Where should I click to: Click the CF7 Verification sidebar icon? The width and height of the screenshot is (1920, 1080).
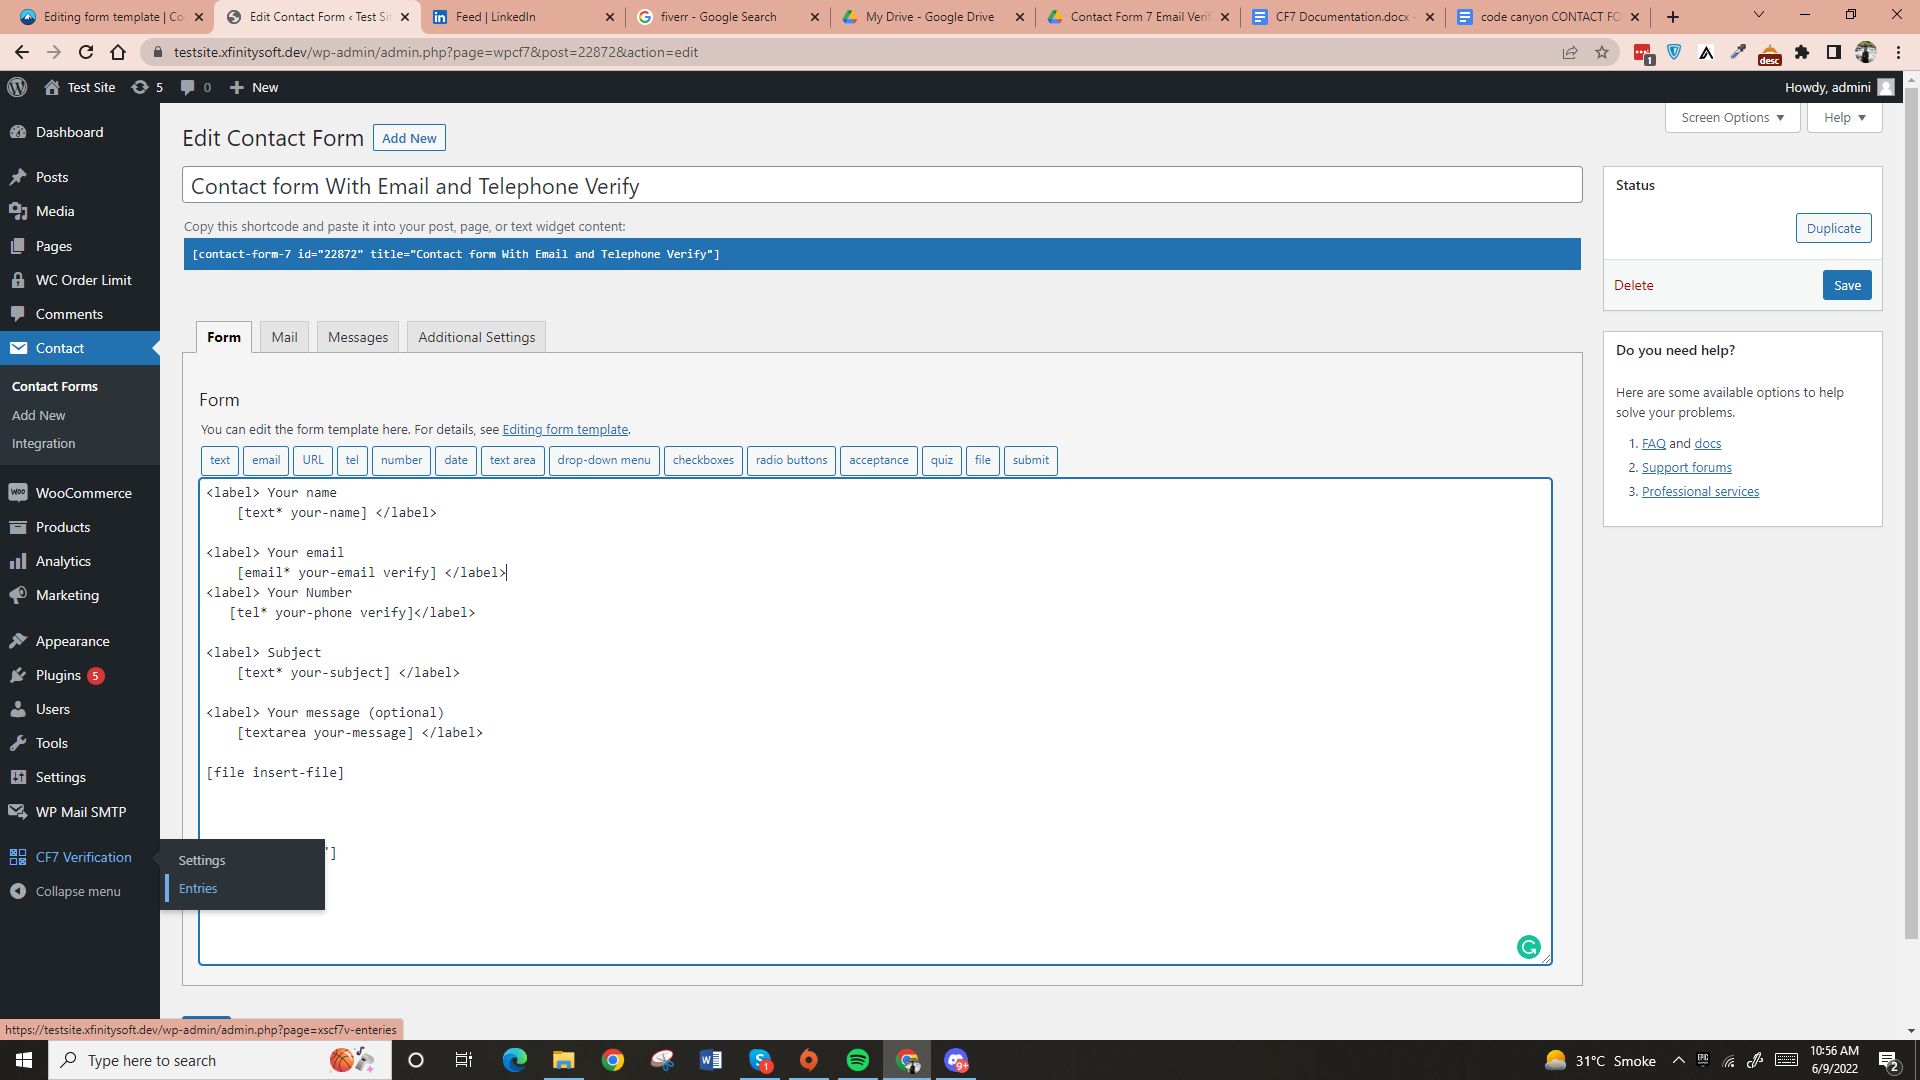coord(20,857)
